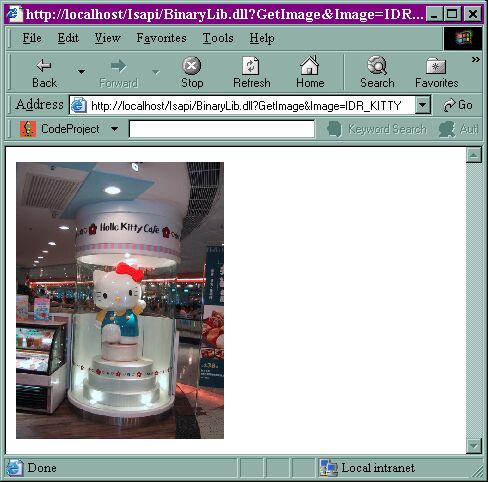Go to the Home page icon
The image size is (488, 482).
tap(310, 65)
